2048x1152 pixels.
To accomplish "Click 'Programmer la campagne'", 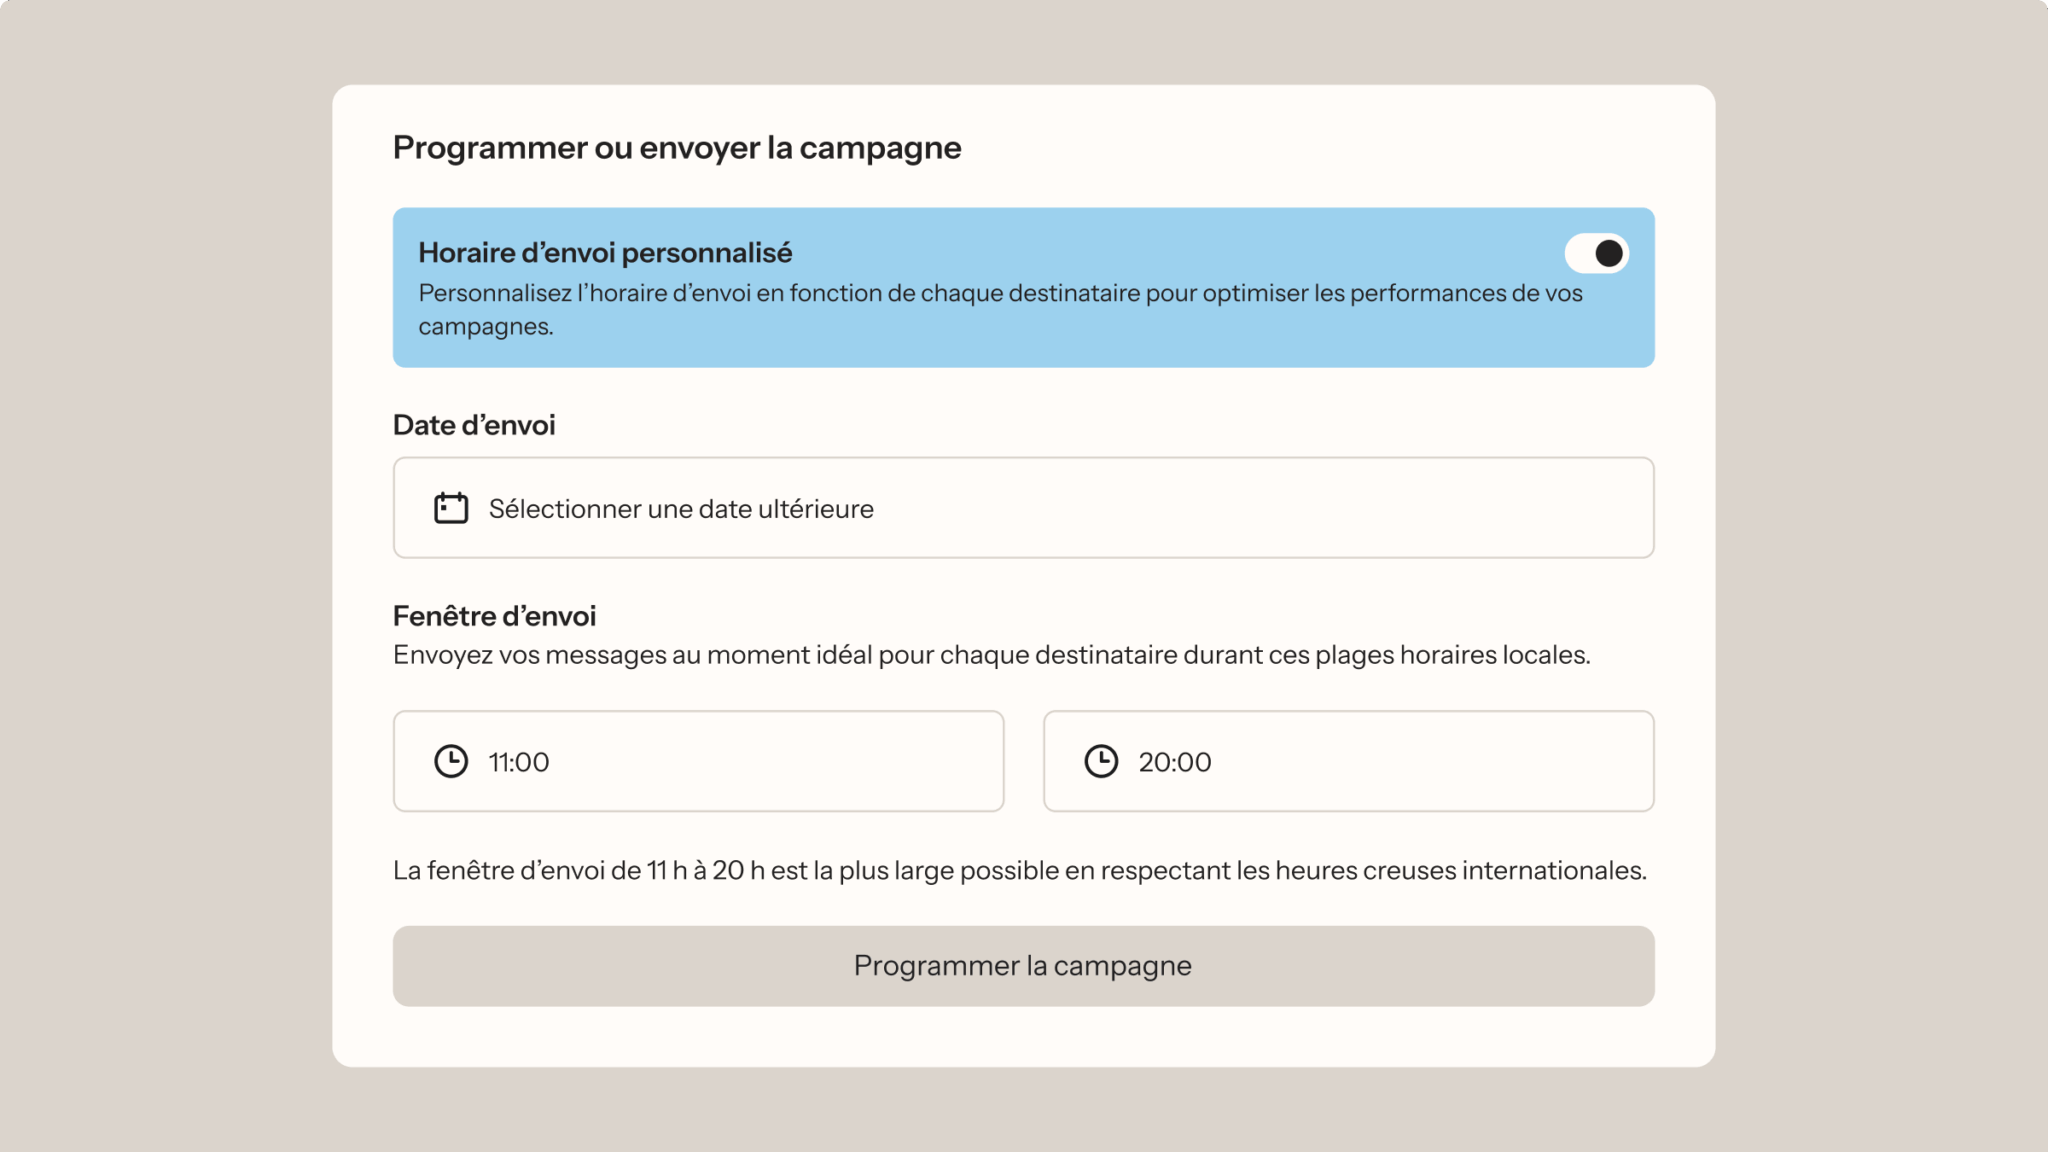I will point(1023,965).
